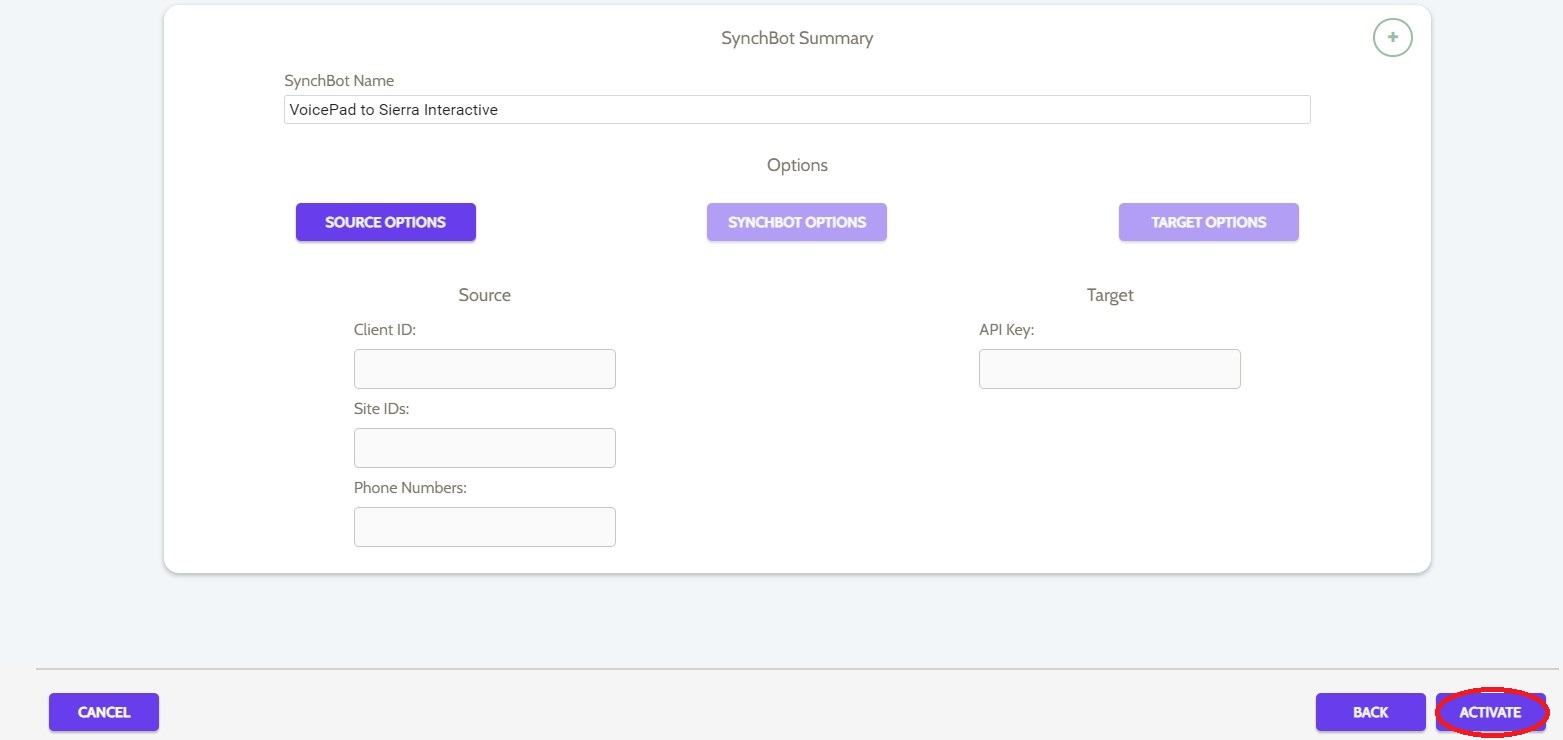
Task: Click the API Key label
Action: point(1007,330)
